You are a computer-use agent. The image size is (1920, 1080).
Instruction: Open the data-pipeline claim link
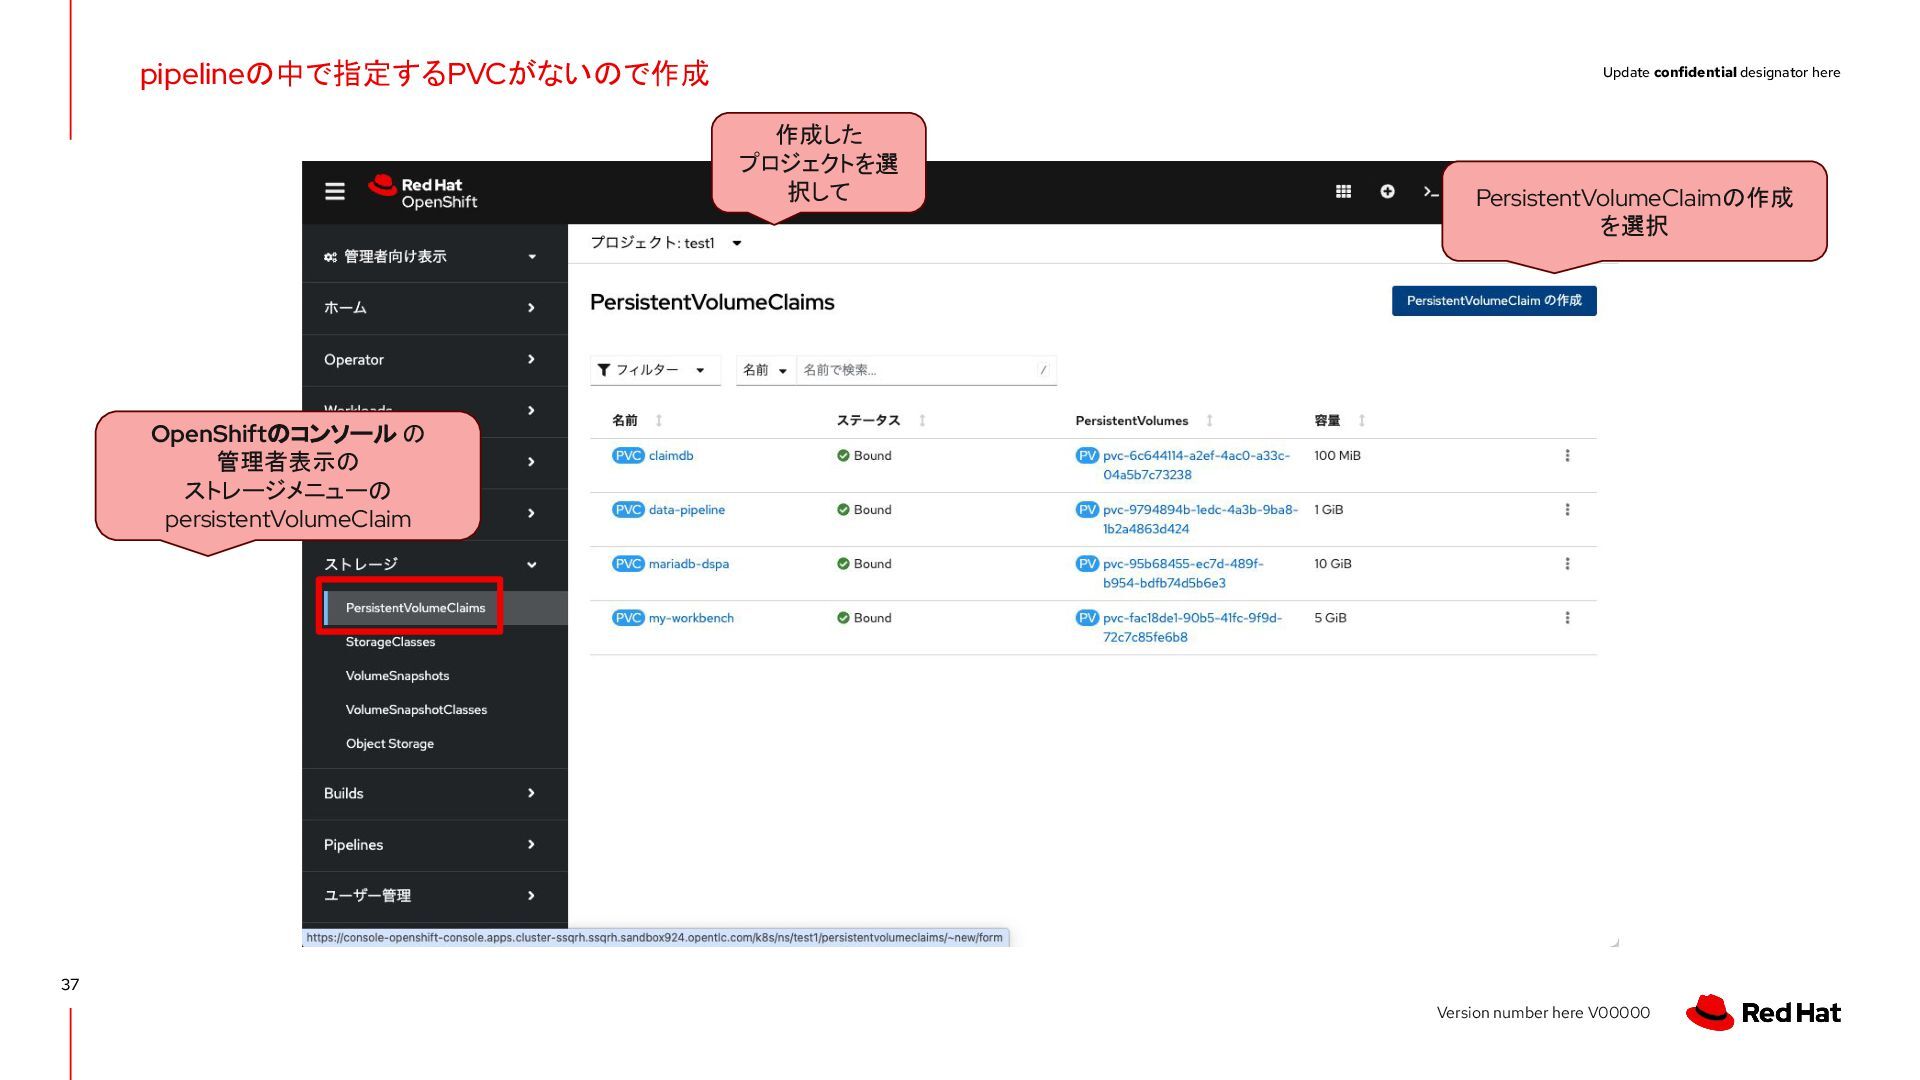click(687, 510)
